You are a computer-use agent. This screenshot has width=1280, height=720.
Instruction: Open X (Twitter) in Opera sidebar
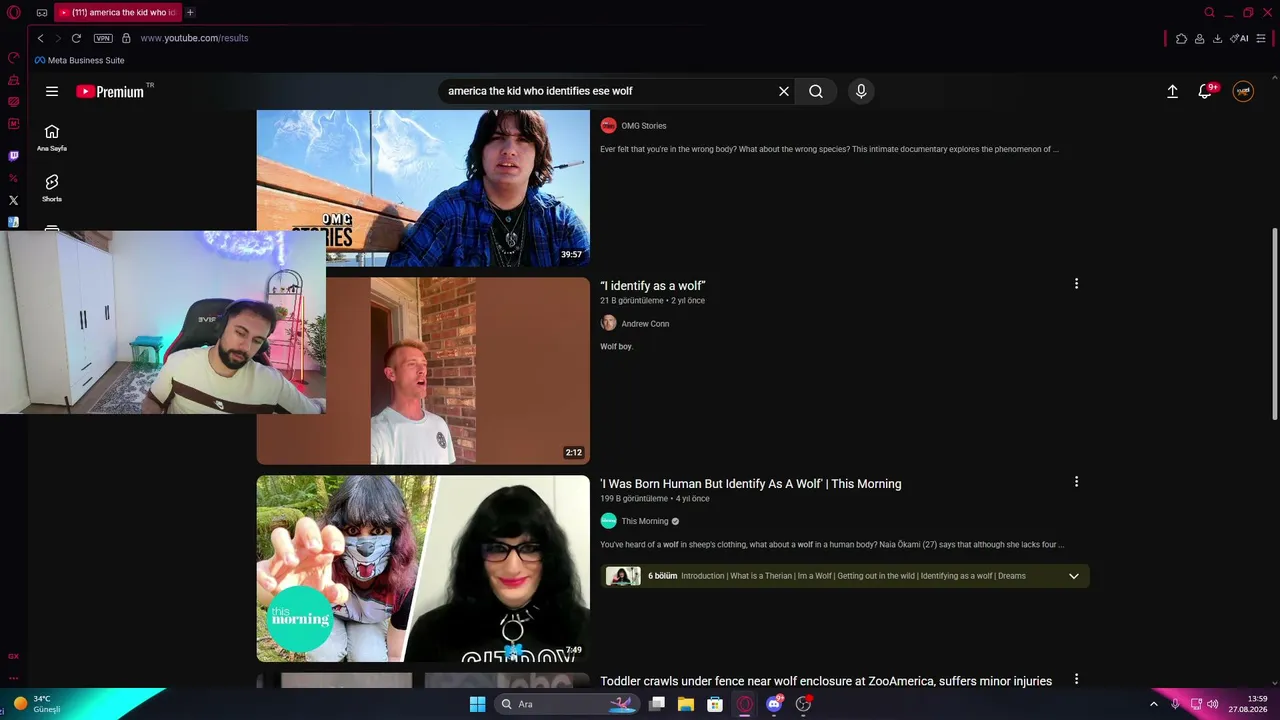pos(13,200)
